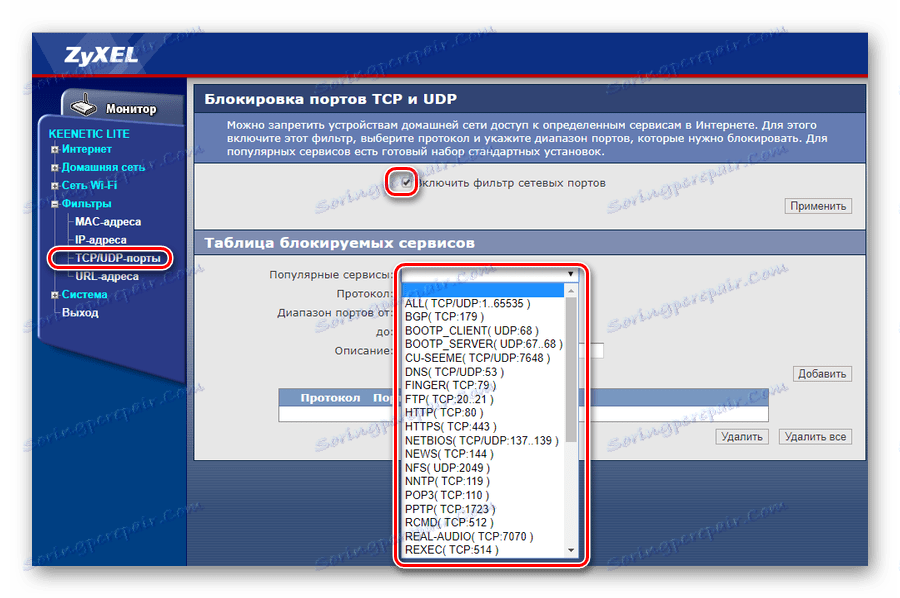Image resolution: width=900 pixels, height=598 pixels.
Task: Expand the Интернет tree node
Action: [x=55, y=150]
